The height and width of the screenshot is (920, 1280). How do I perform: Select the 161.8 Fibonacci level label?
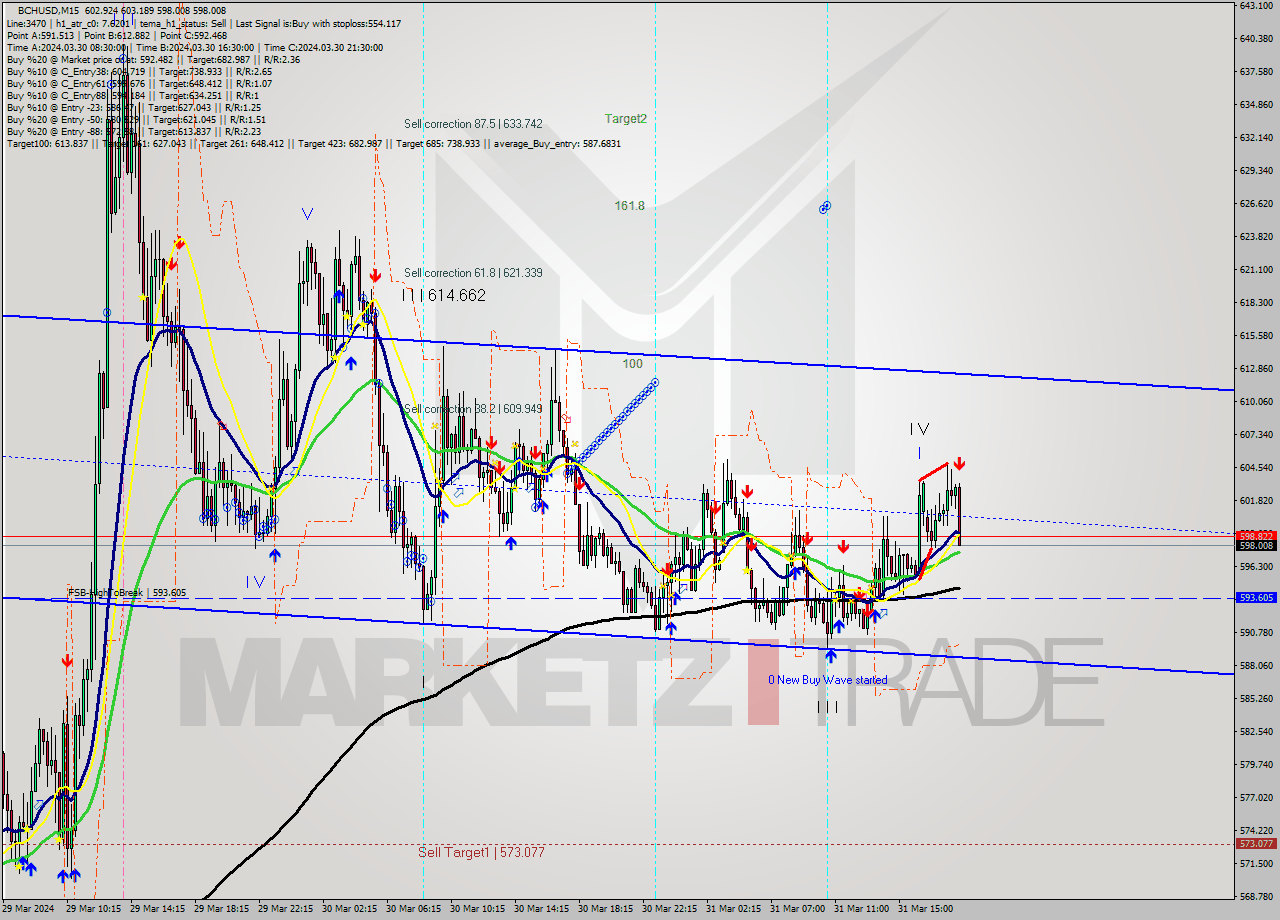click(x=629, y=206)
